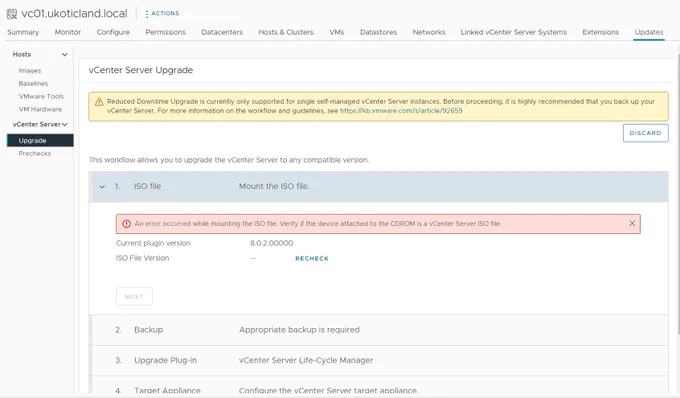Open the Datacenters tab
Screen dimensions: 680x398
coord(222,32)
